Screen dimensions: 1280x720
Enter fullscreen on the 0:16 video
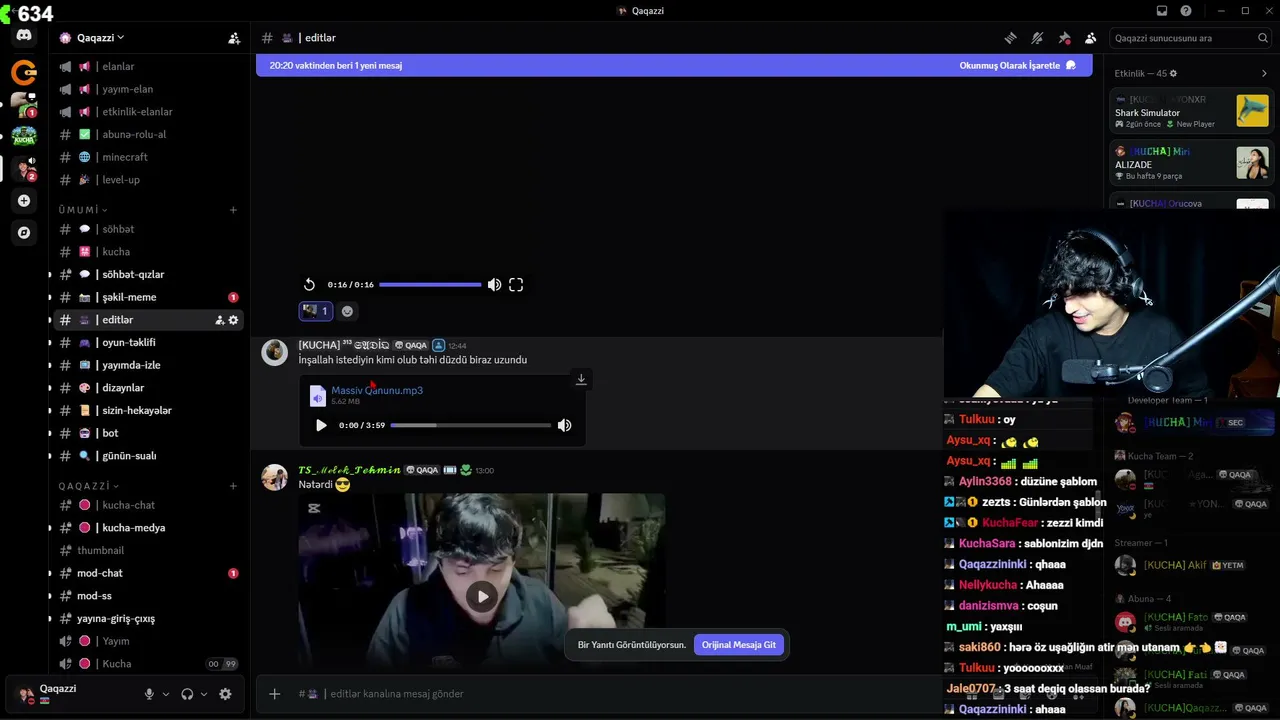516,285
